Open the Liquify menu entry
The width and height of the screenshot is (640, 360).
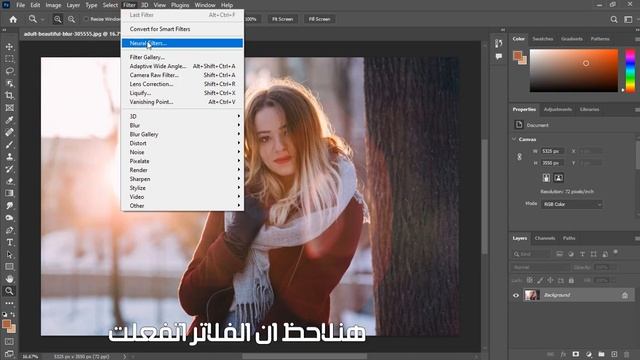tap(182, 93)
